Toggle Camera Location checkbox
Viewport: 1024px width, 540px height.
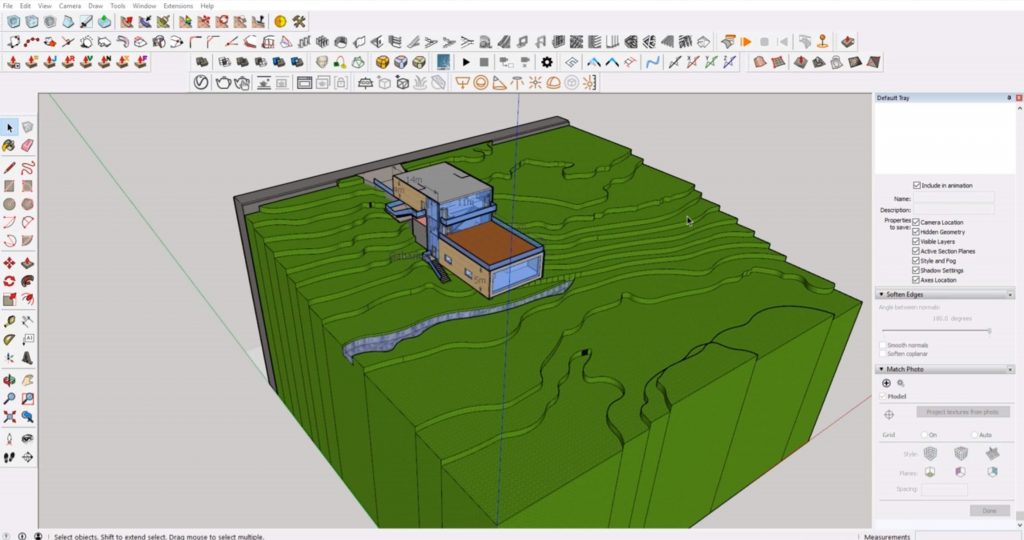pyautogui.click(x=916, y=222)
